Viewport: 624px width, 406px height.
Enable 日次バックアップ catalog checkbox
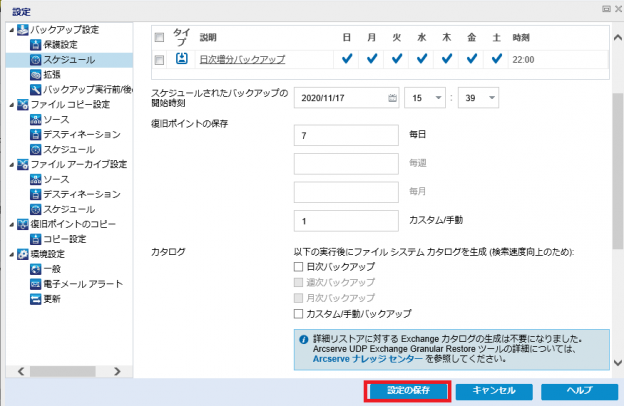(x=298, y=268)
